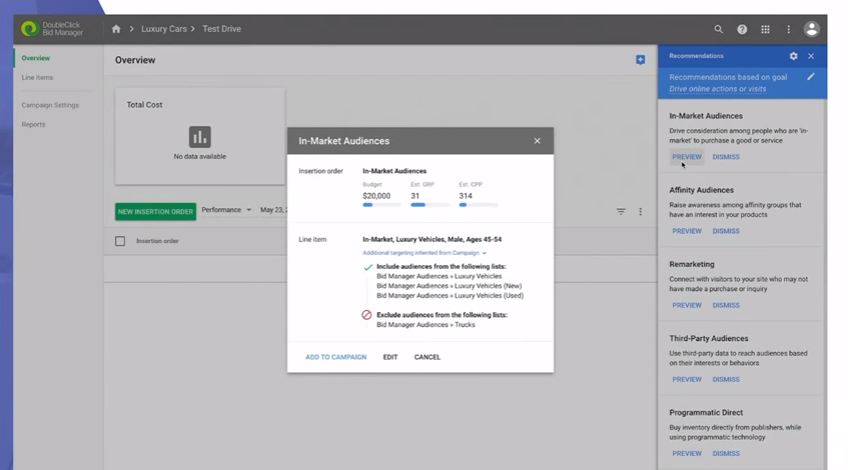Select Line items in the sidebar
Viewport: 848px width, 470px height.
(x=37, y=77)
